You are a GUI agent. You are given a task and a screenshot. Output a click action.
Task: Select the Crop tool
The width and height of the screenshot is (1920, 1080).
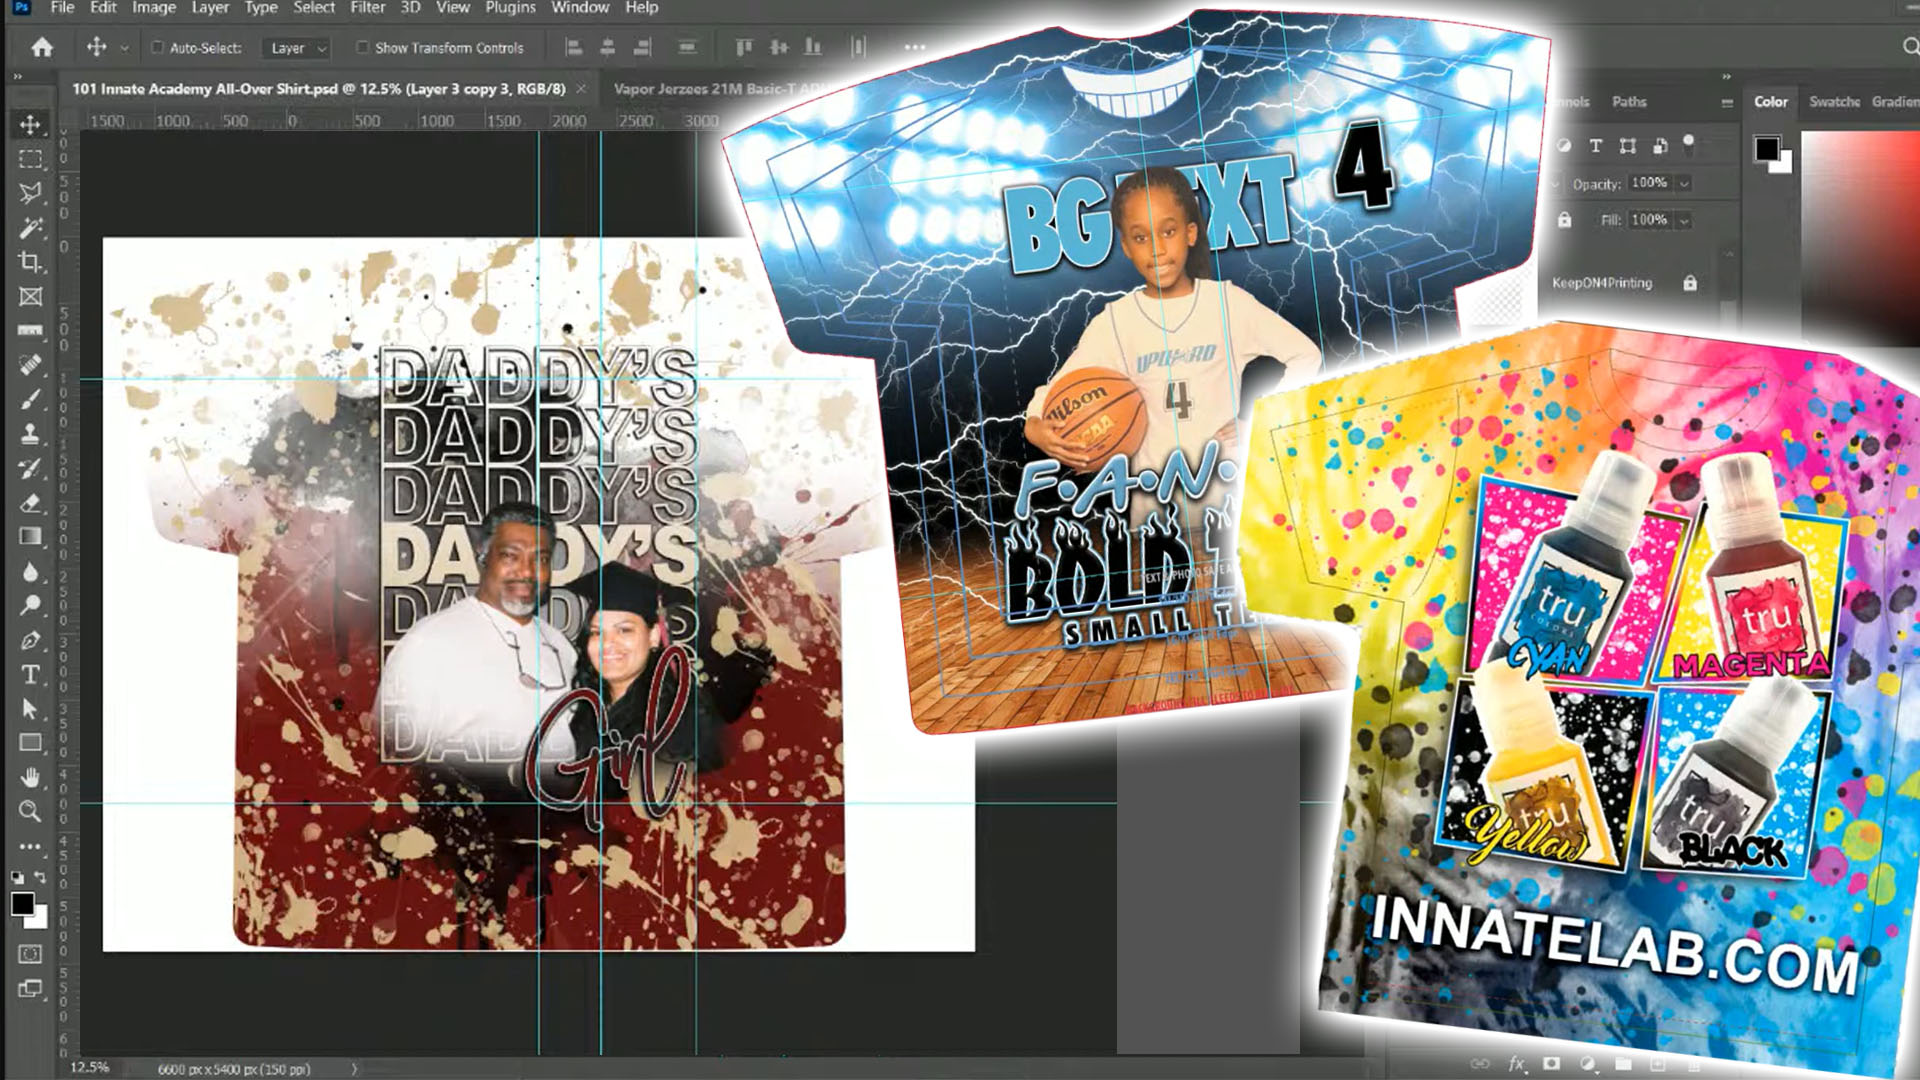tap(30, 262)
